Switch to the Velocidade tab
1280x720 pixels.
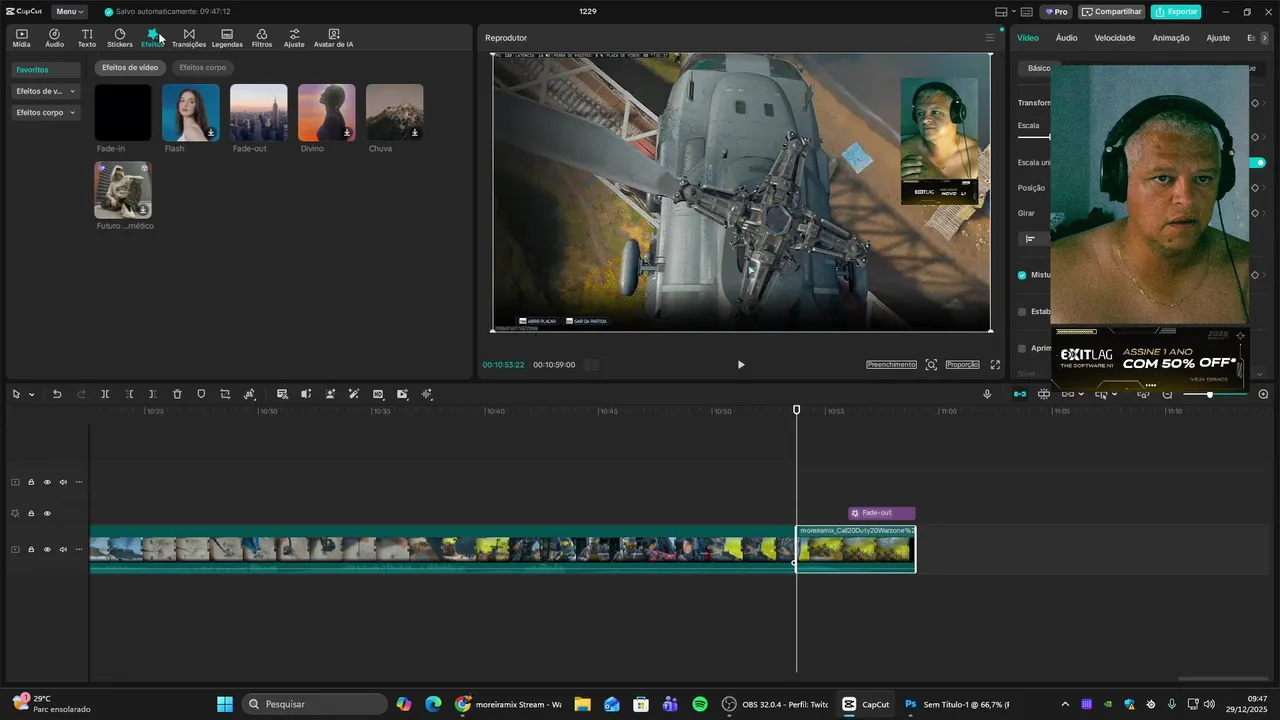1115,38
